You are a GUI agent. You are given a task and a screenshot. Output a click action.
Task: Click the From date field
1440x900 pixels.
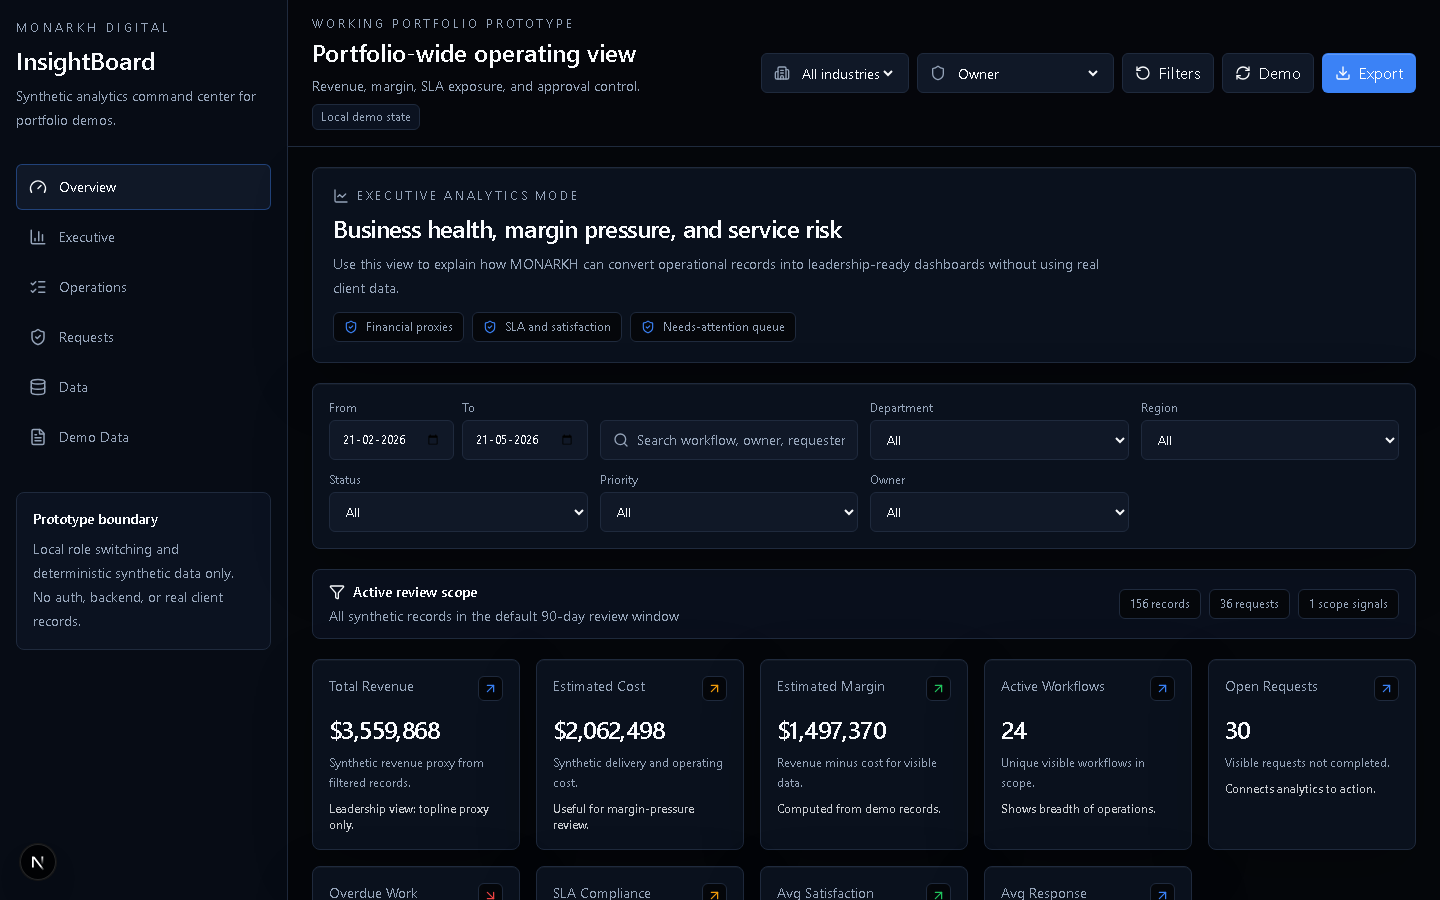click(391, 440)
